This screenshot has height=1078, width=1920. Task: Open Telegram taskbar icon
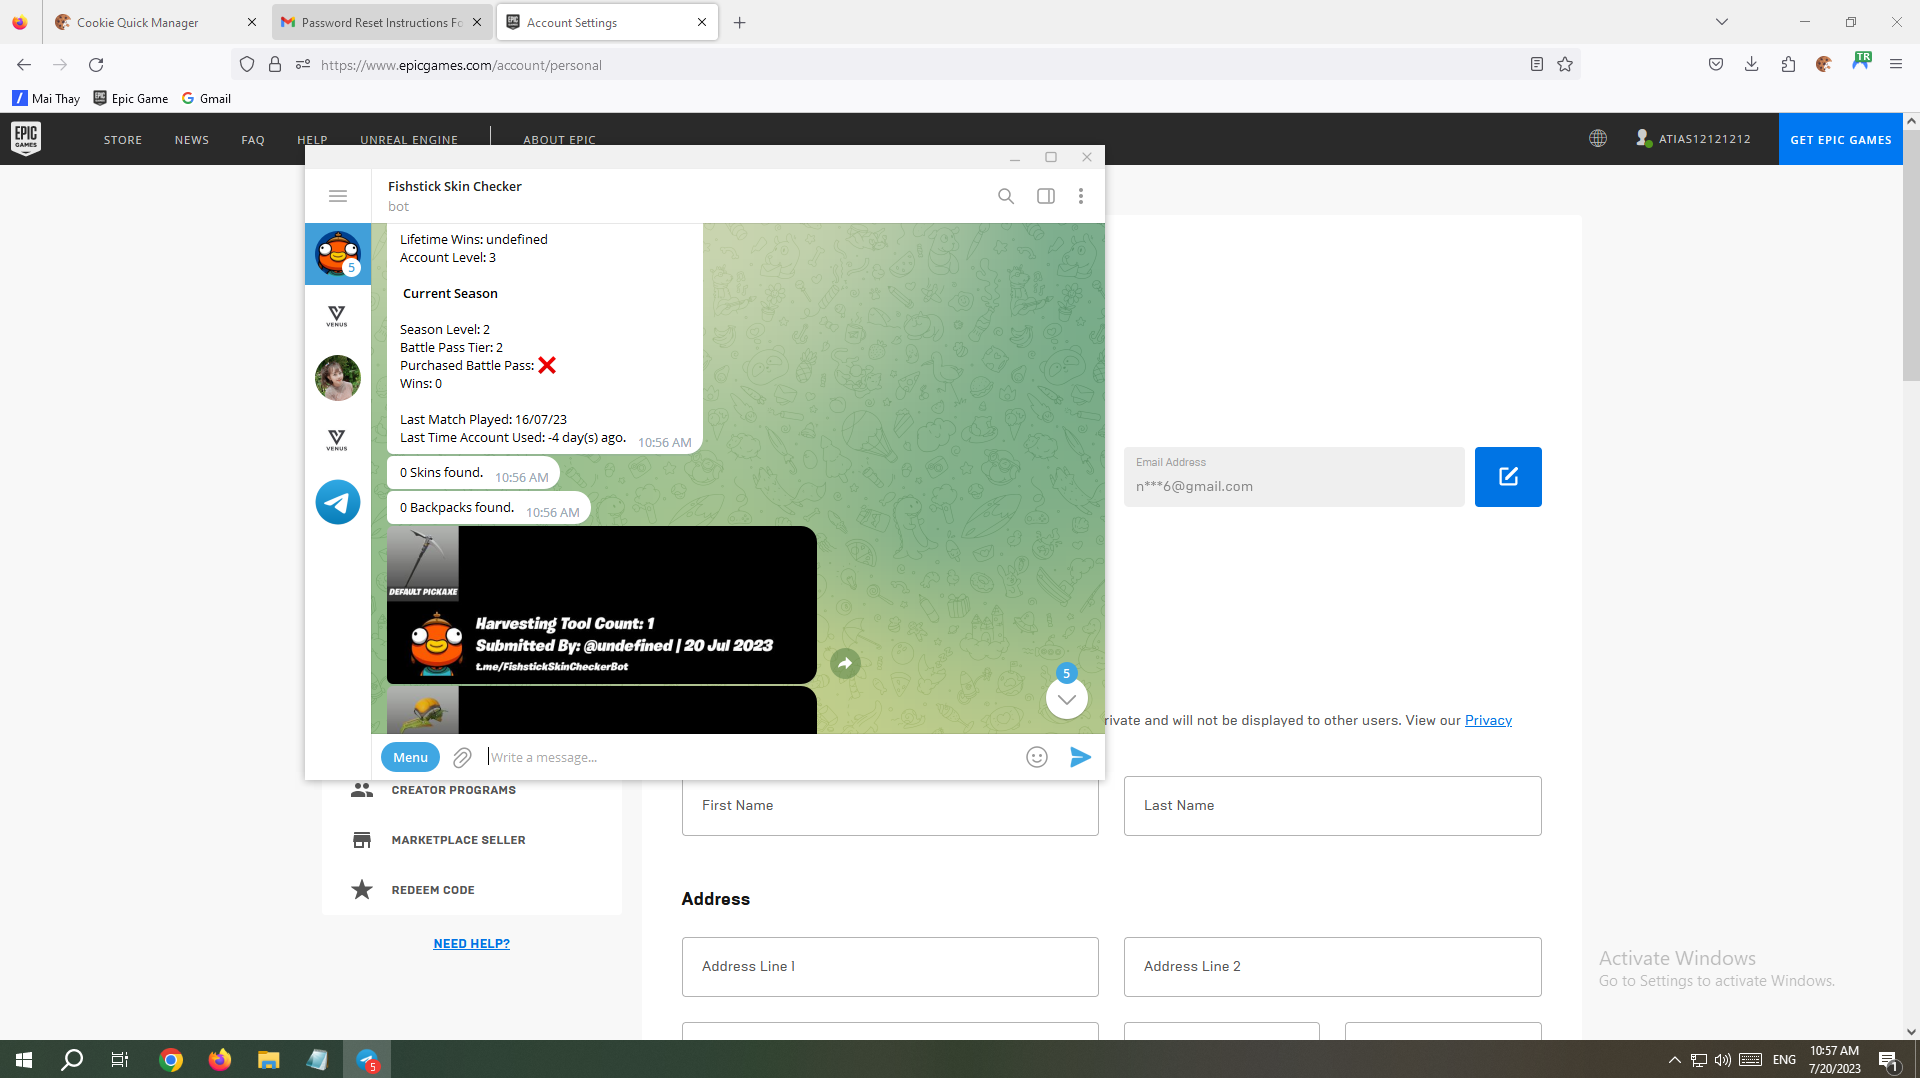pos(367,1060)
